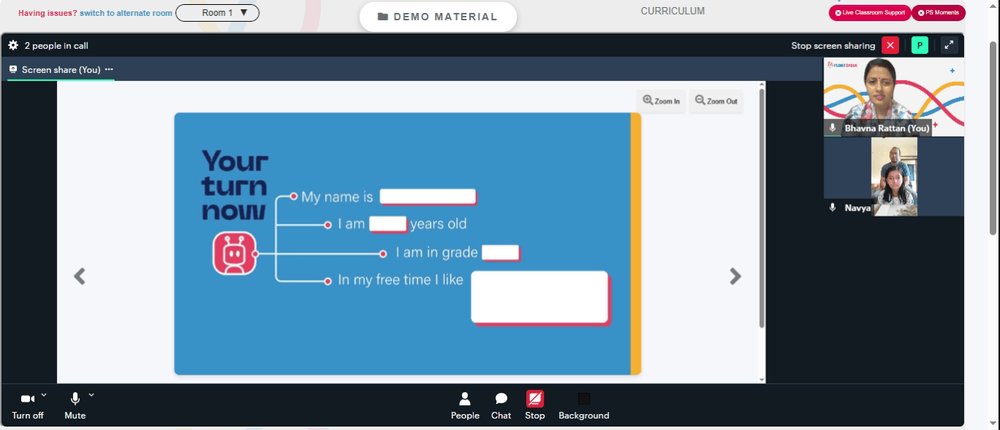Select Bhavna Rattan's video tile
The image size is (1000, 430).
coord(893,97)
